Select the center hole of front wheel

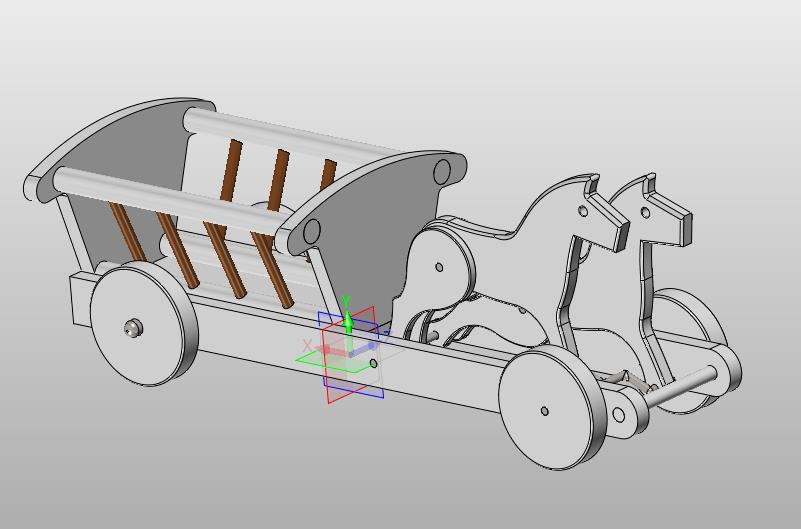tap(545, 411)
